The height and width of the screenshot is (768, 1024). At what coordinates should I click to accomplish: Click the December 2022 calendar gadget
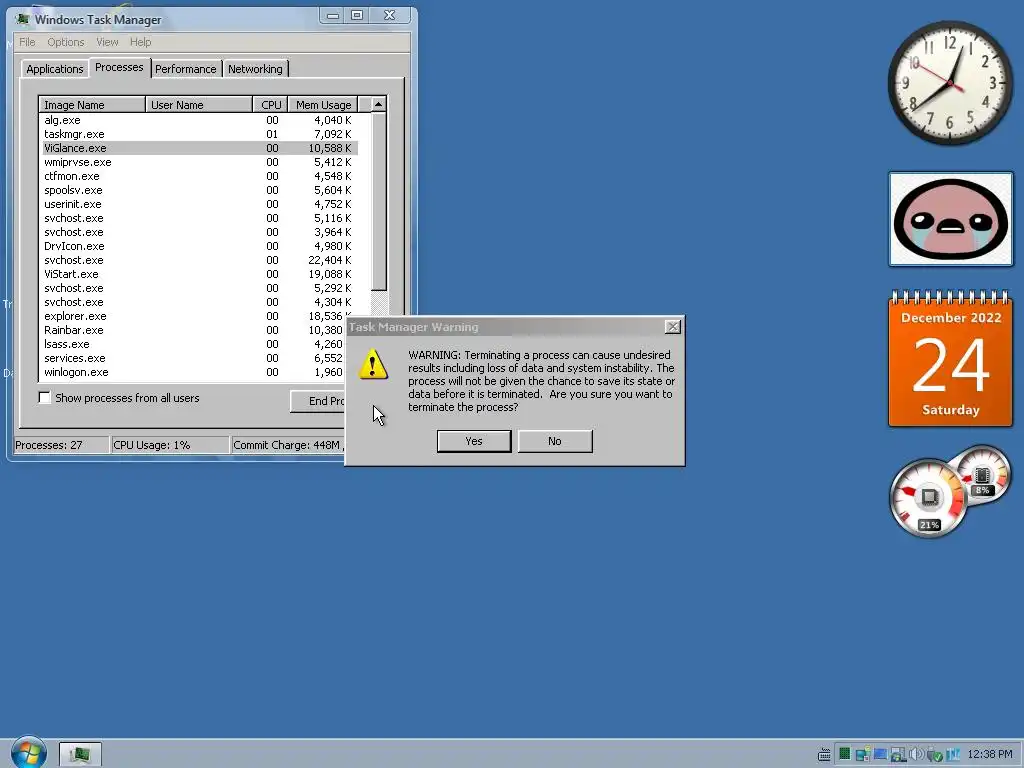click(950, 359)
